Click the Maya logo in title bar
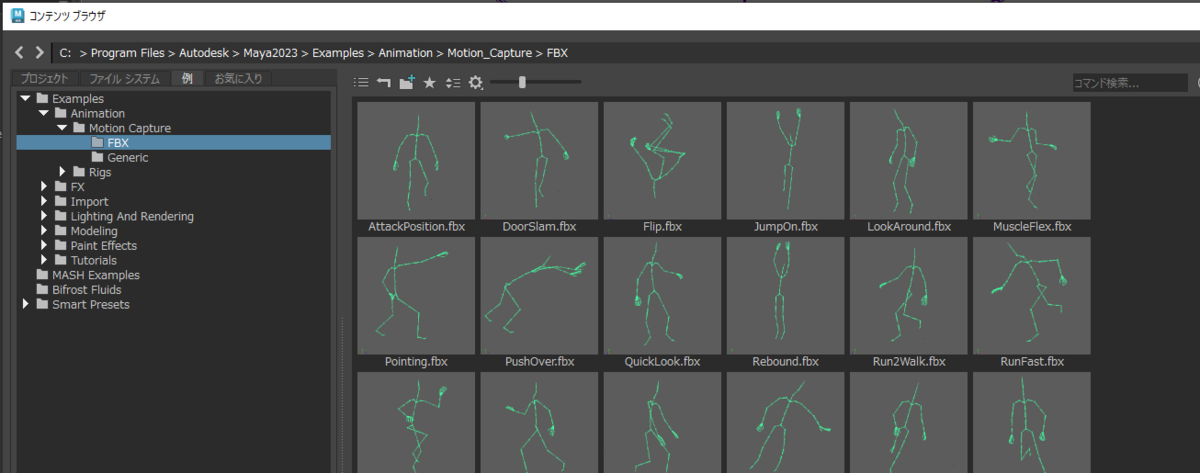This screenshot has height=473, width=1200. coord(16,16)
